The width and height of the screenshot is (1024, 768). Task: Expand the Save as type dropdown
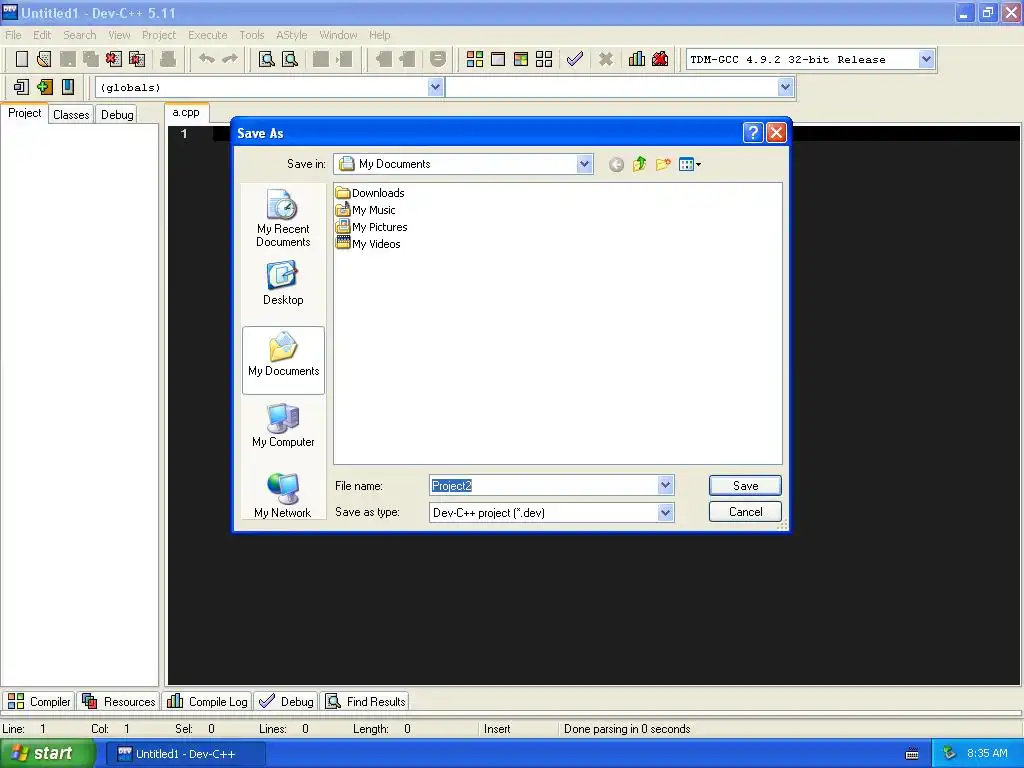point(665,513)
